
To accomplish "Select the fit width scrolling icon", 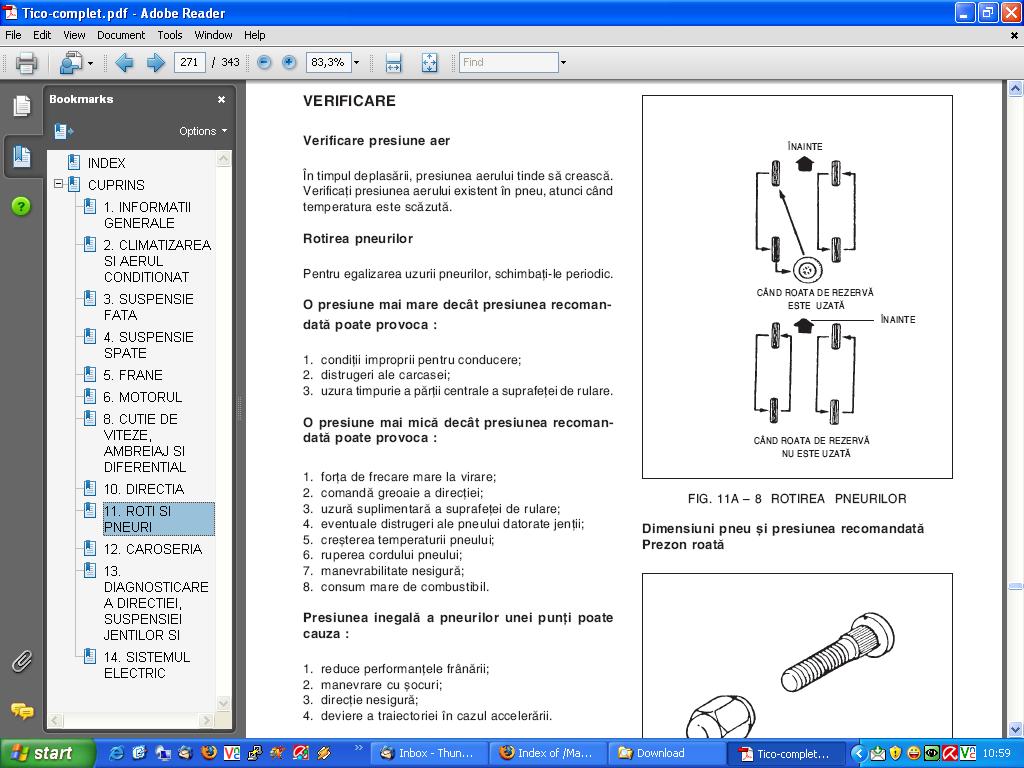I will click(393, 63).
